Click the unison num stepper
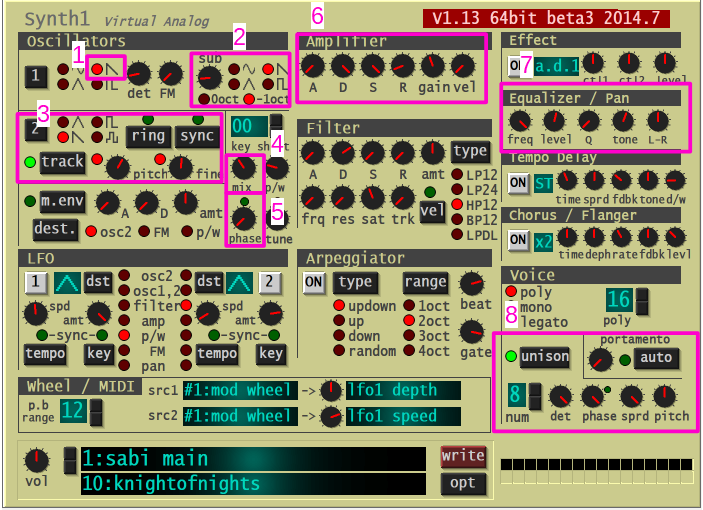This screenshot has height=510, width=703. tap(534, 396)
